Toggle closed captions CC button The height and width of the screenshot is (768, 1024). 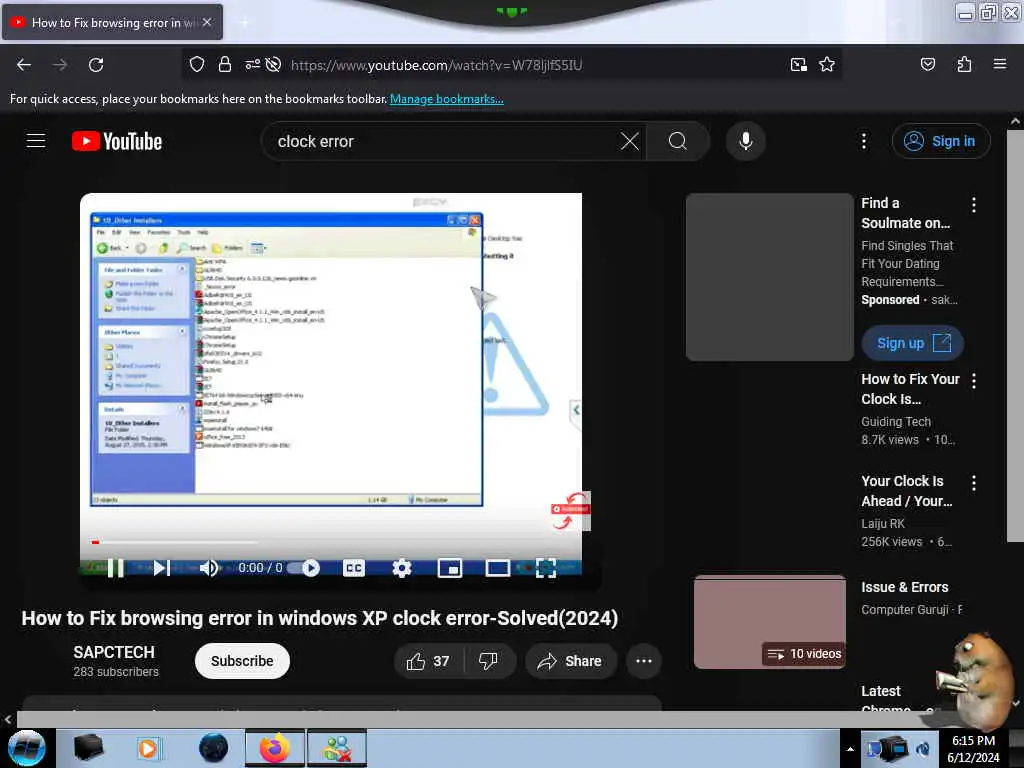point(353,568)
